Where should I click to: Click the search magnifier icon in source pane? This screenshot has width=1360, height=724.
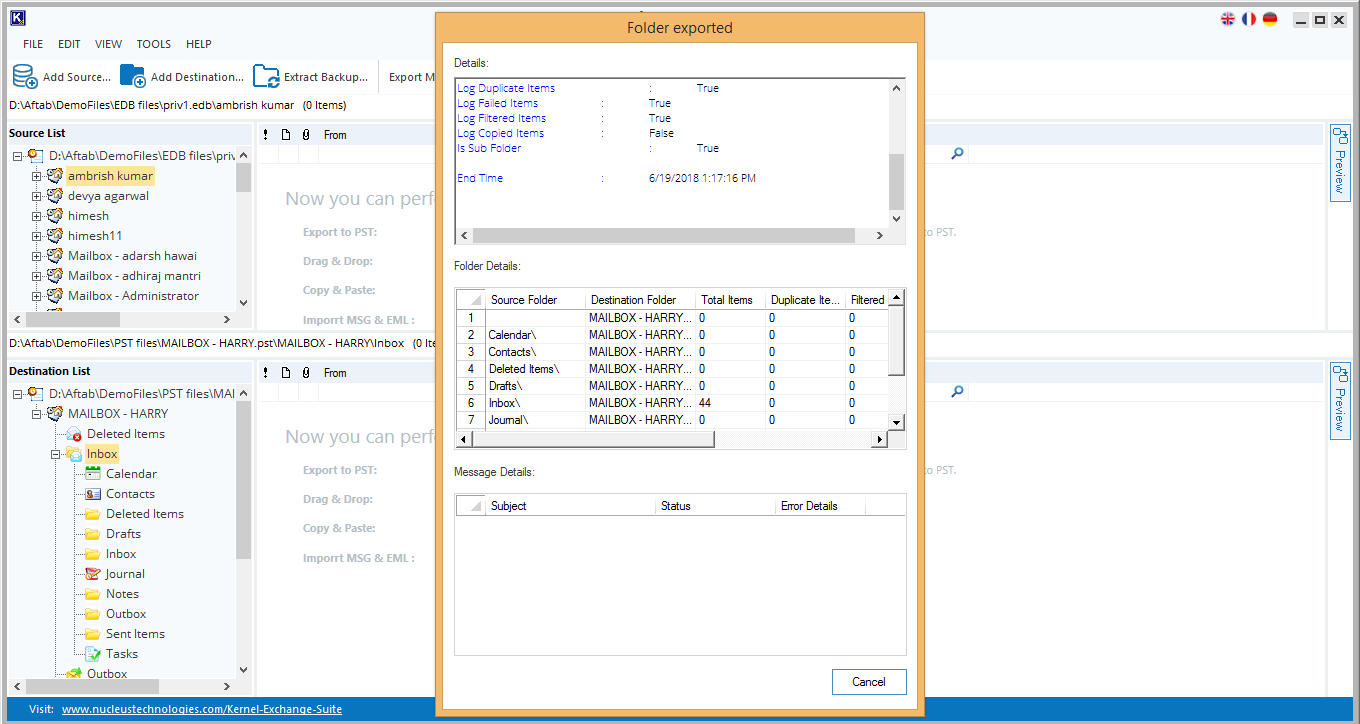click(x=957, y=154)
